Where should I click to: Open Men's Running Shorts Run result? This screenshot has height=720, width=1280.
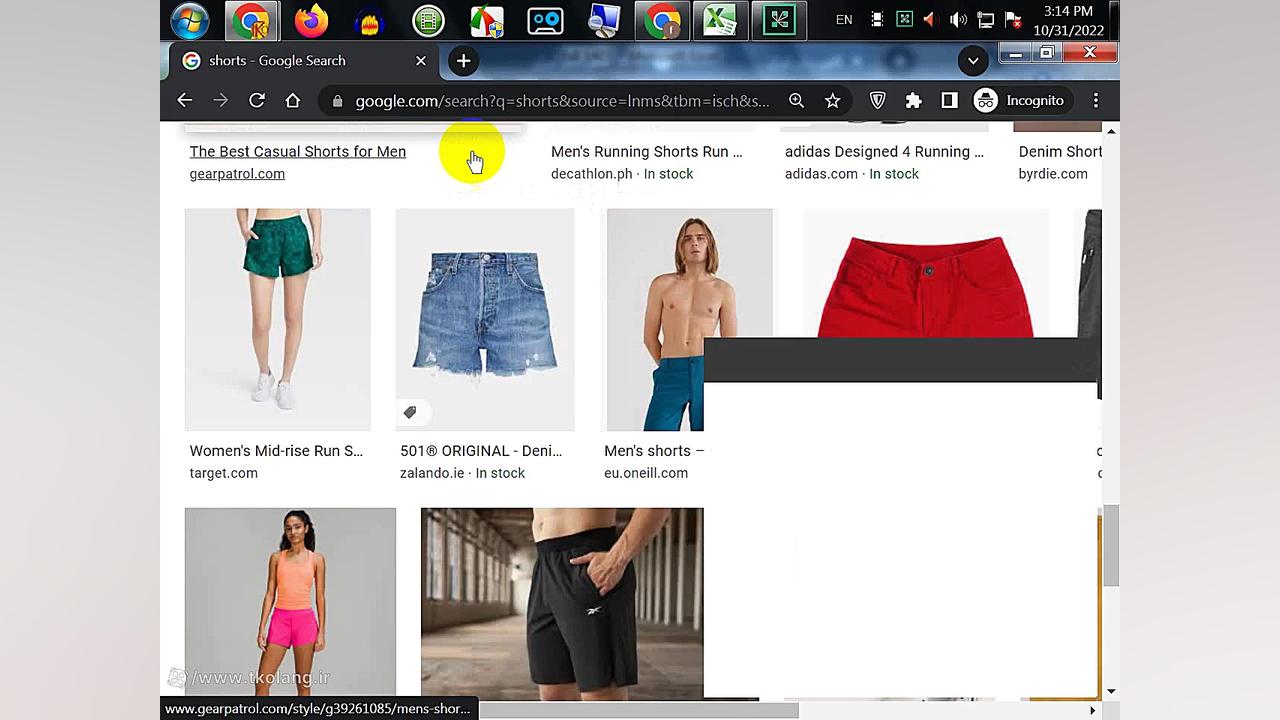647,151
